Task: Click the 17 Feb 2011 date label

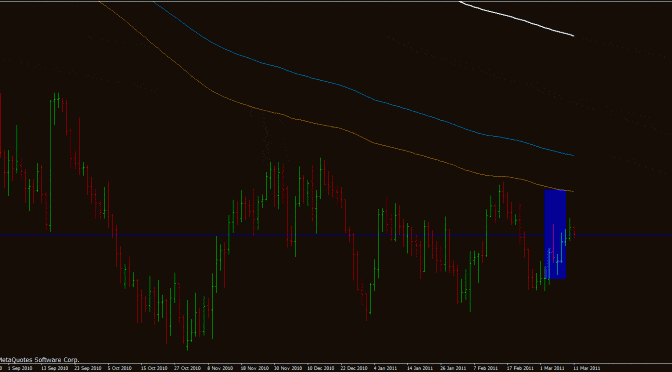Action: point(519,368)
